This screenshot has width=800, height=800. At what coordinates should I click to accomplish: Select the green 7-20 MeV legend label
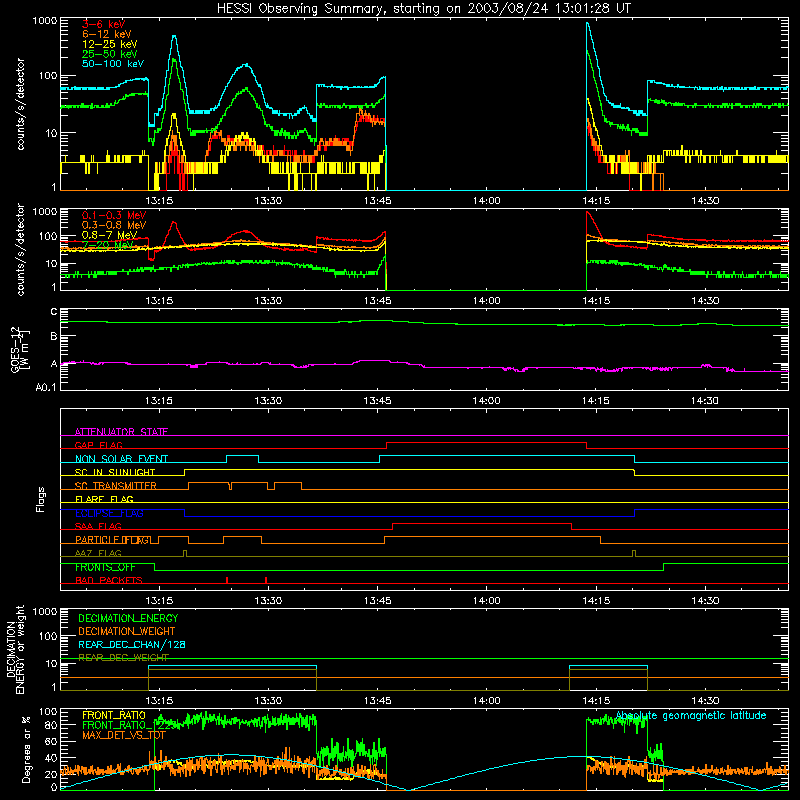108,245
